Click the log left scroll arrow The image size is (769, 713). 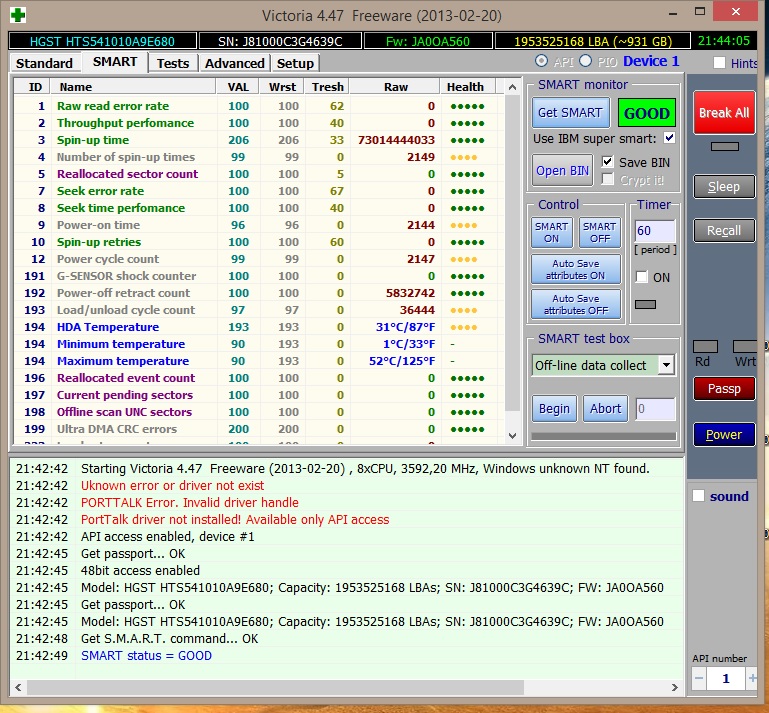(x=18, y=687)
